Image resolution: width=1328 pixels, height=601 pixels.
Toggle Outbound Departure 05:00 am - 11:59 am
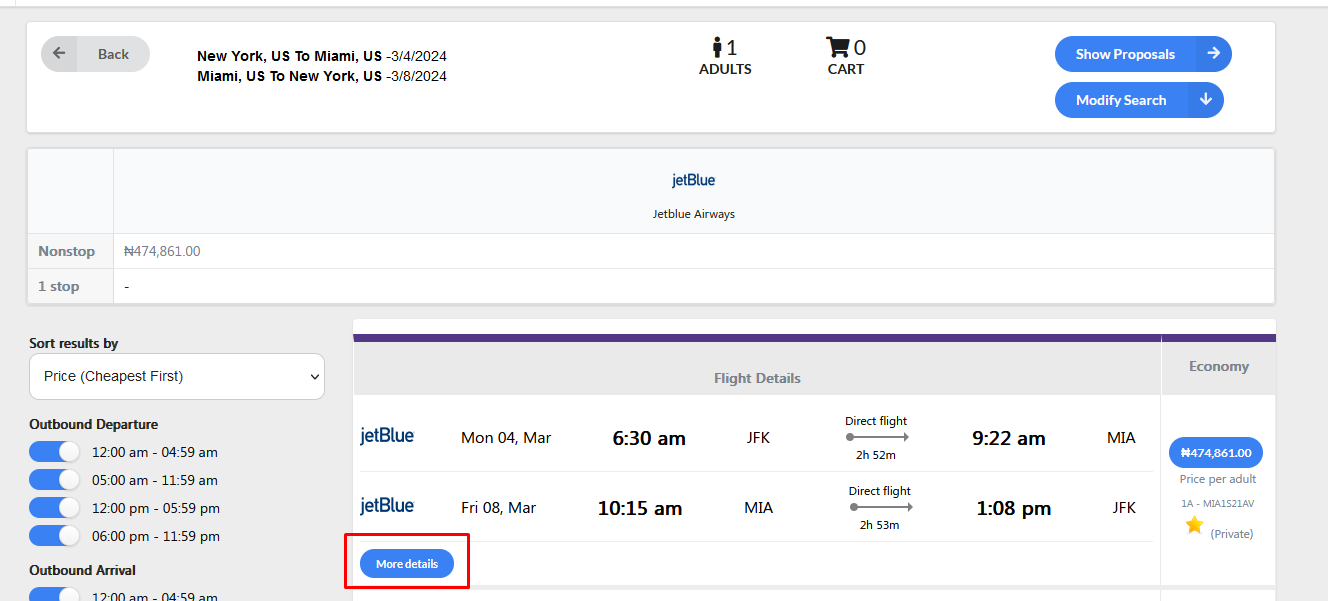click(x=54, y=480)
